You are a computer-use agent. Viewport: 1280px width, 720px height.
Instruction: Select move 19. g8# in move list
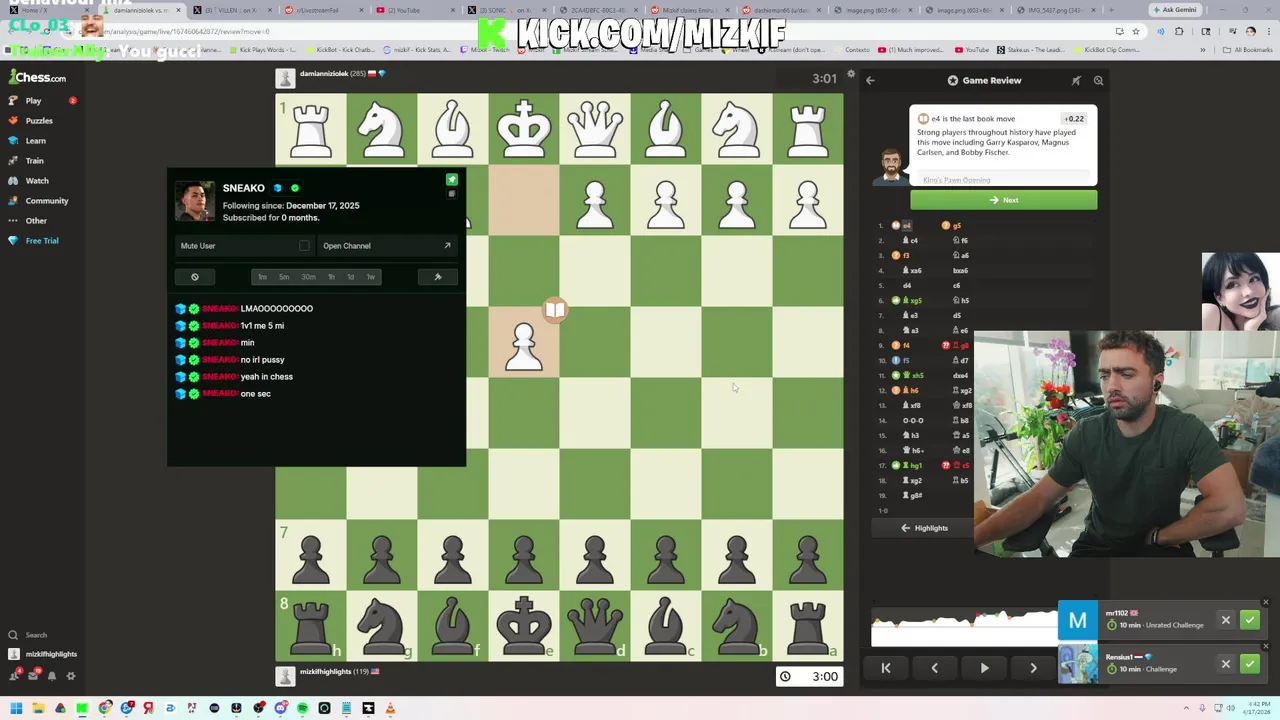click(x=912, y=496)
